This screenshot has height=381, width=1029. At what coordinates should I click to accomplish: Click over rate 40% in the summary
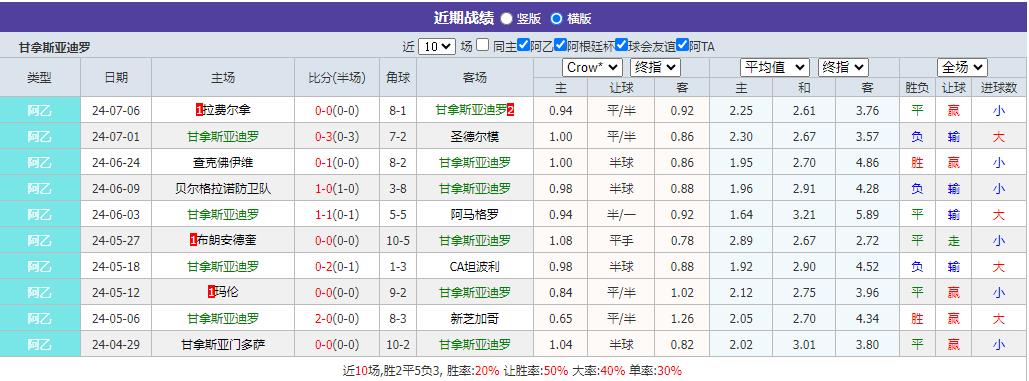[x=612, y=371]
